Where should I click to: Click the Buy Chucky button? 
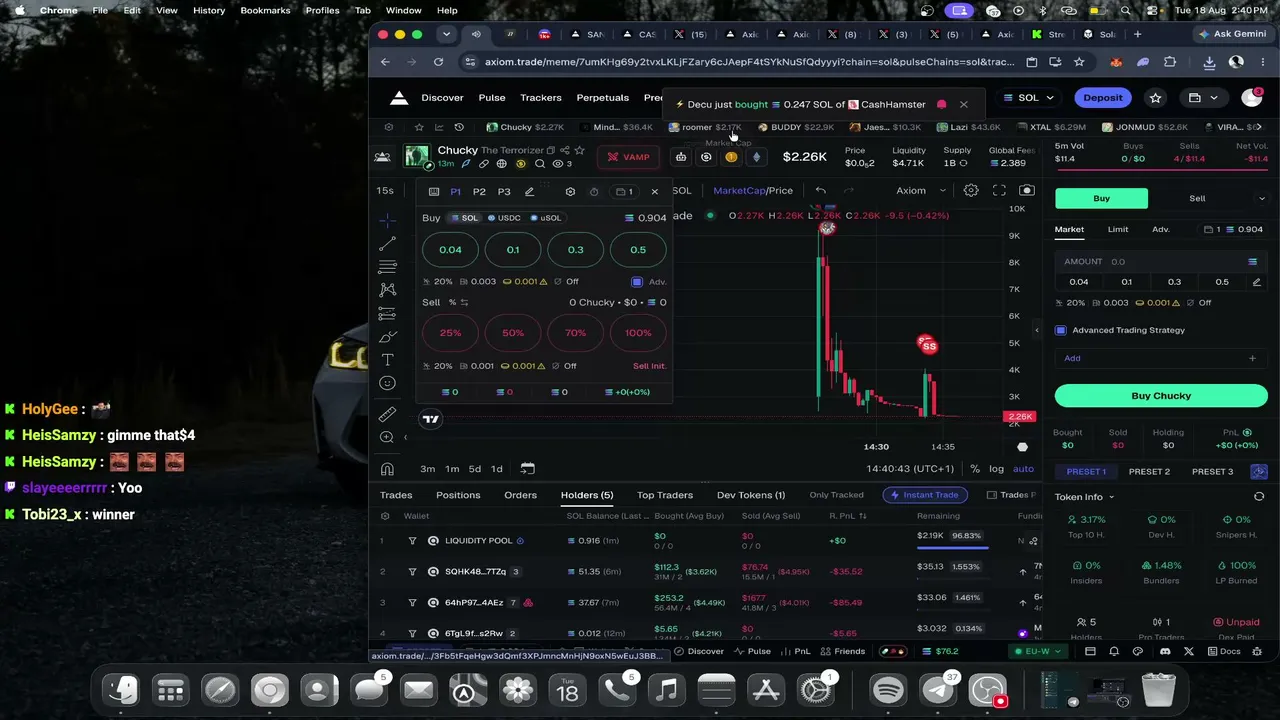[1161, 396]
